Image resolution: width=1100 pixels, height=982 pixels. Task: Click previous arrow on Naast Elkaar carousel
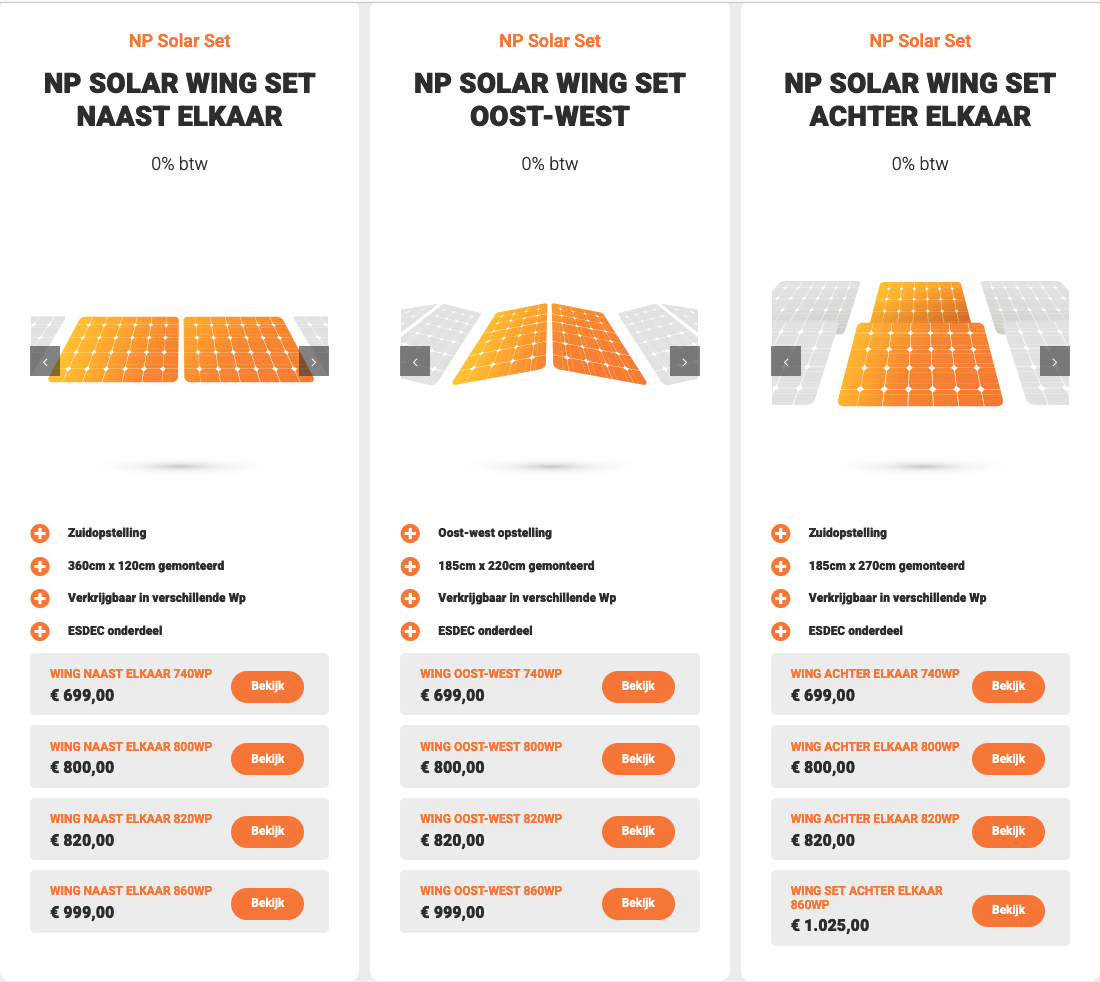coord(45,361)
